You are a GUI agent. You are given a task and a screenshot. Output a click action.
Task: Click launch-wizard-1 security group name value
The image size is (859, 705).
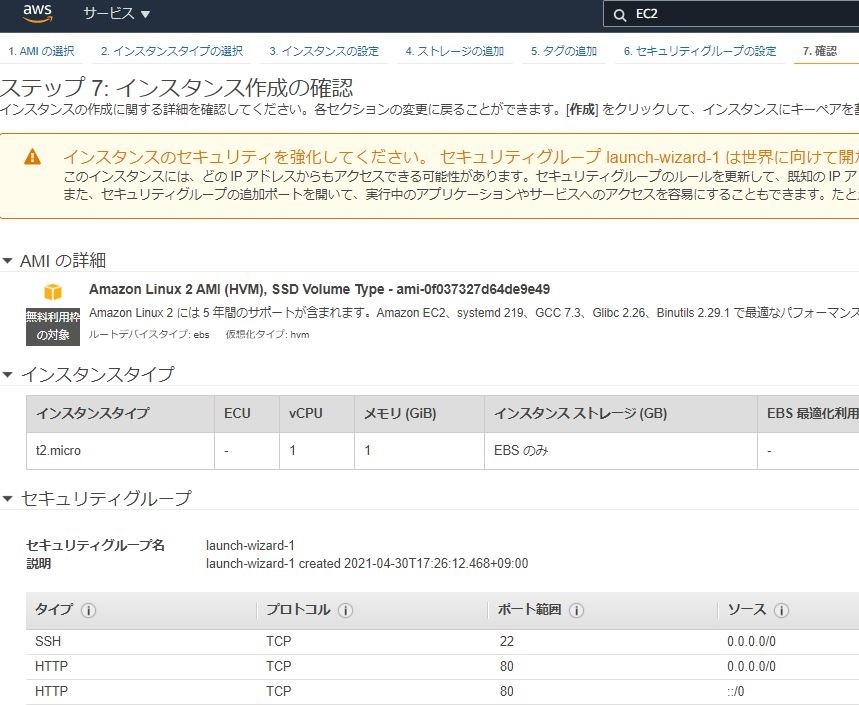point(250,546)
